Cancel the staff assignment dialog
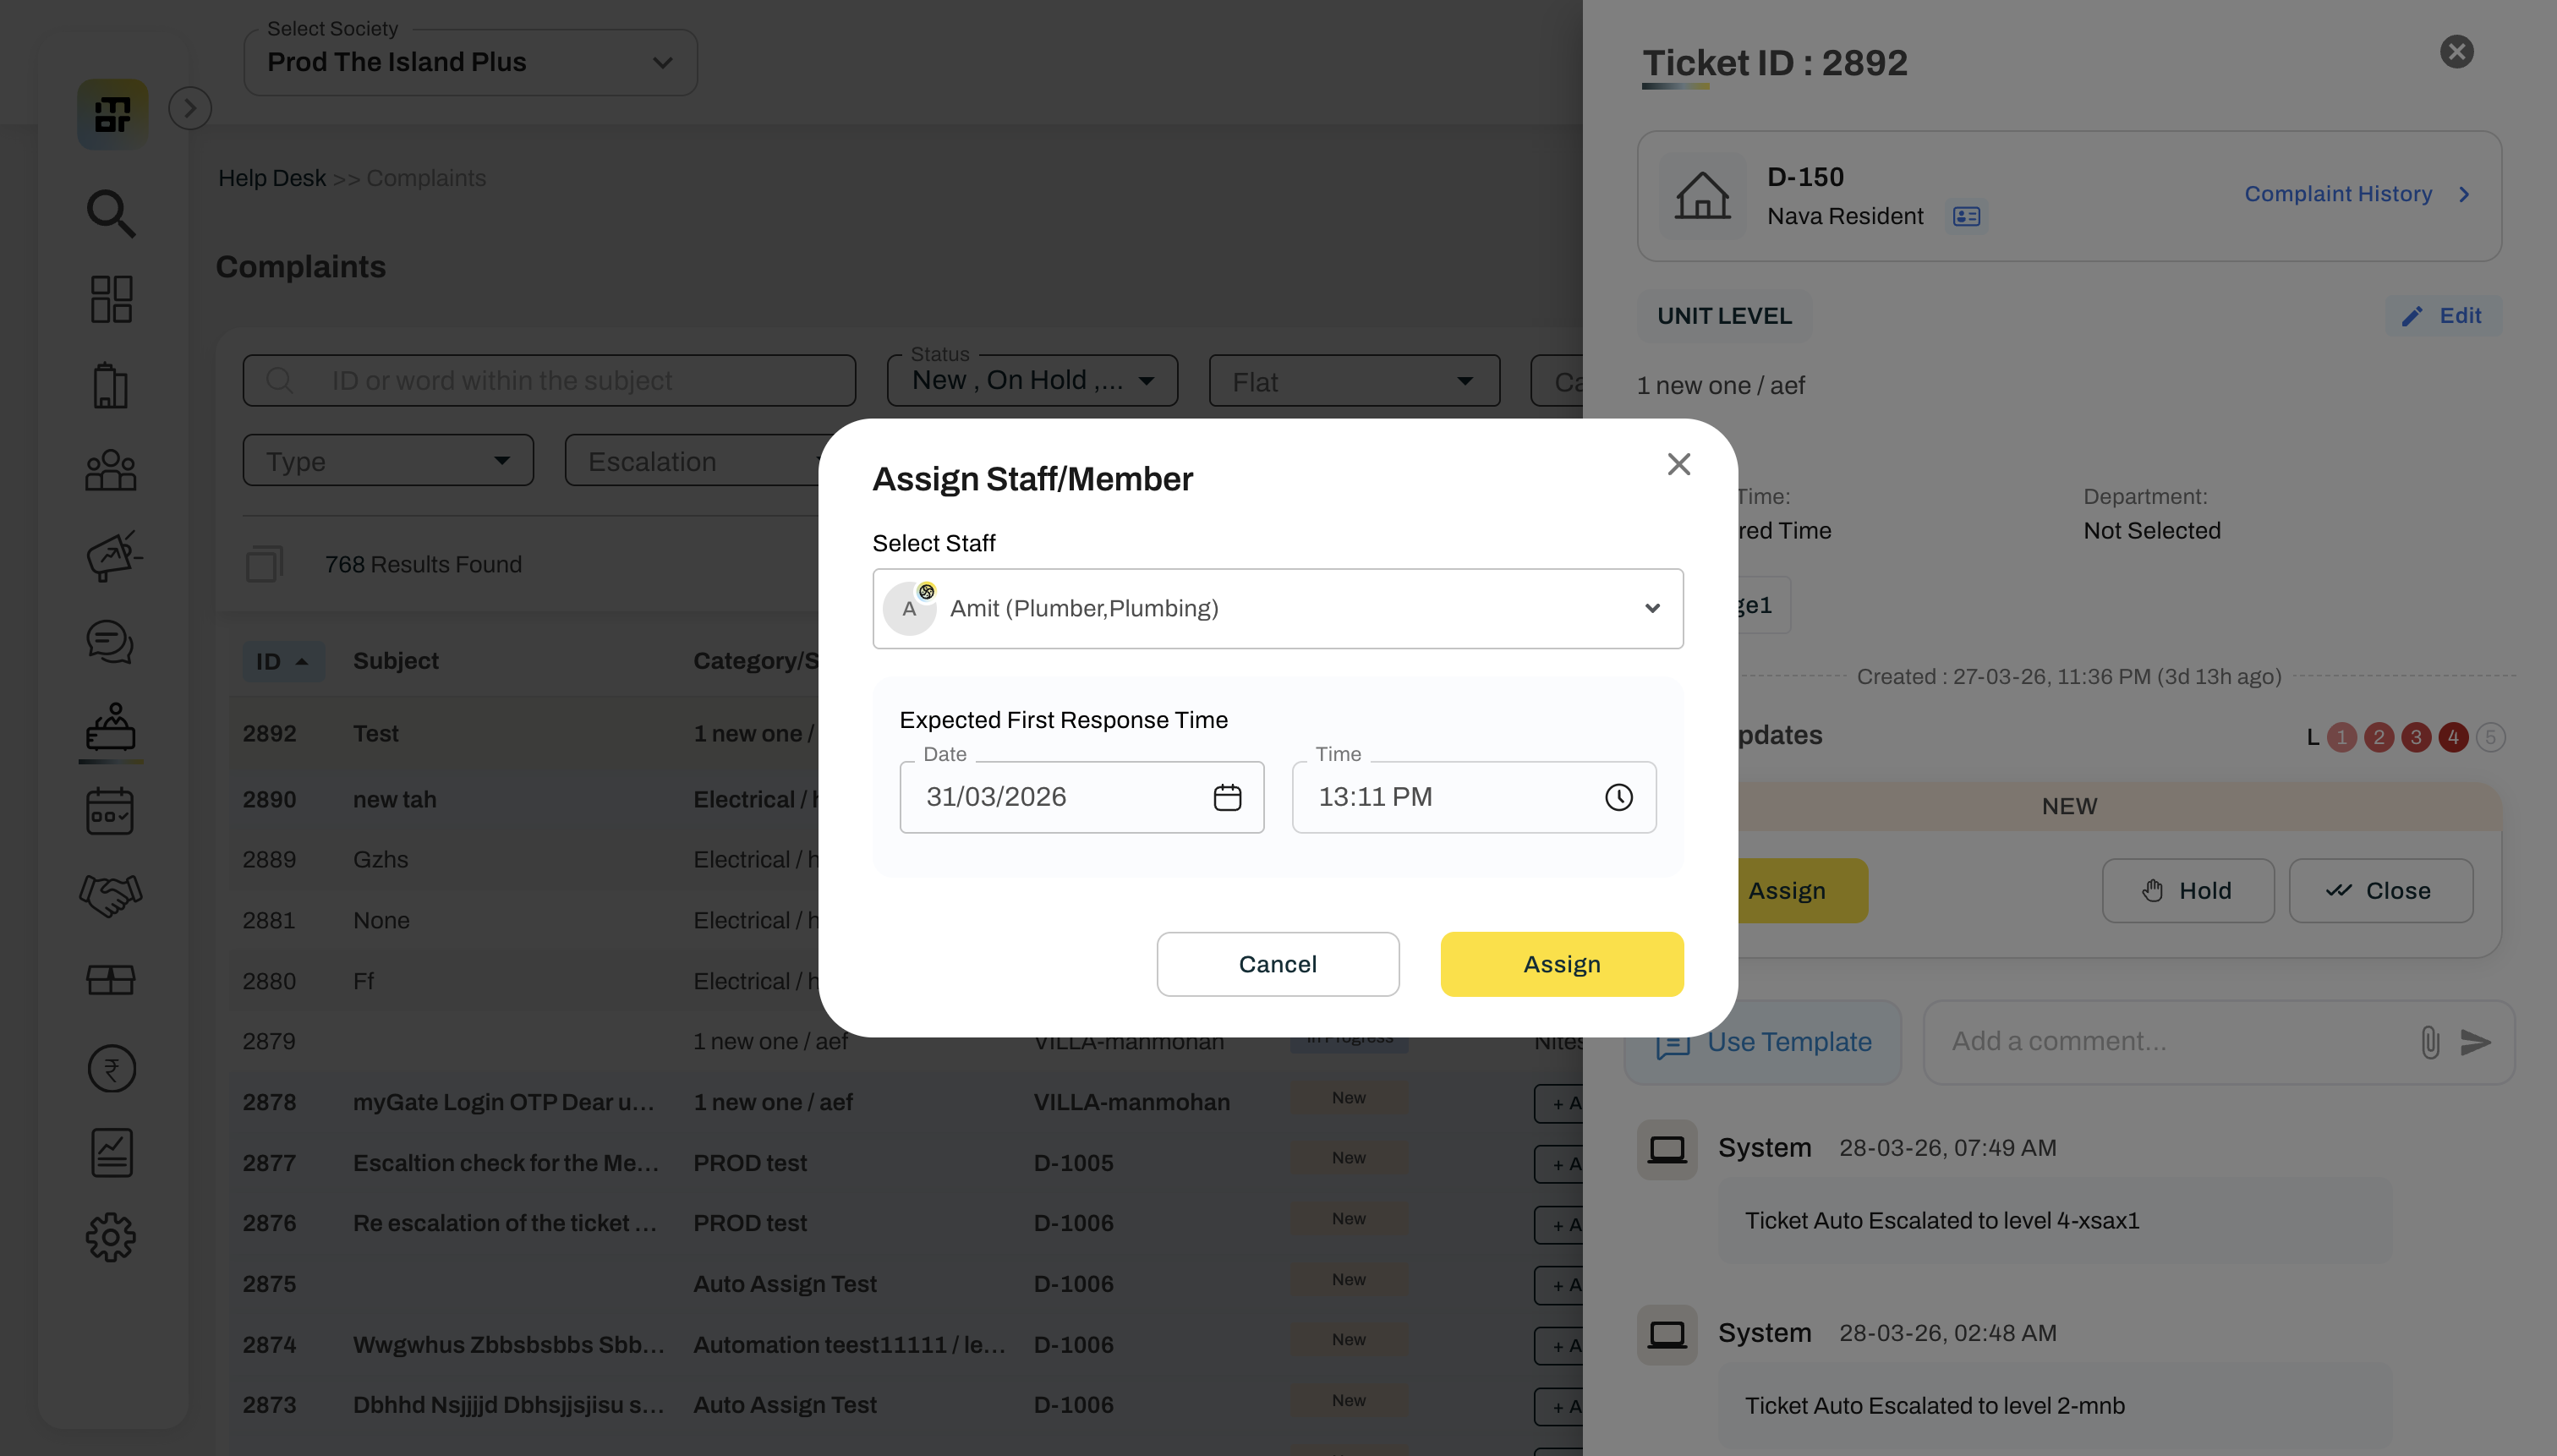The image size is (2557, 1456). [x=1278, y=964]
